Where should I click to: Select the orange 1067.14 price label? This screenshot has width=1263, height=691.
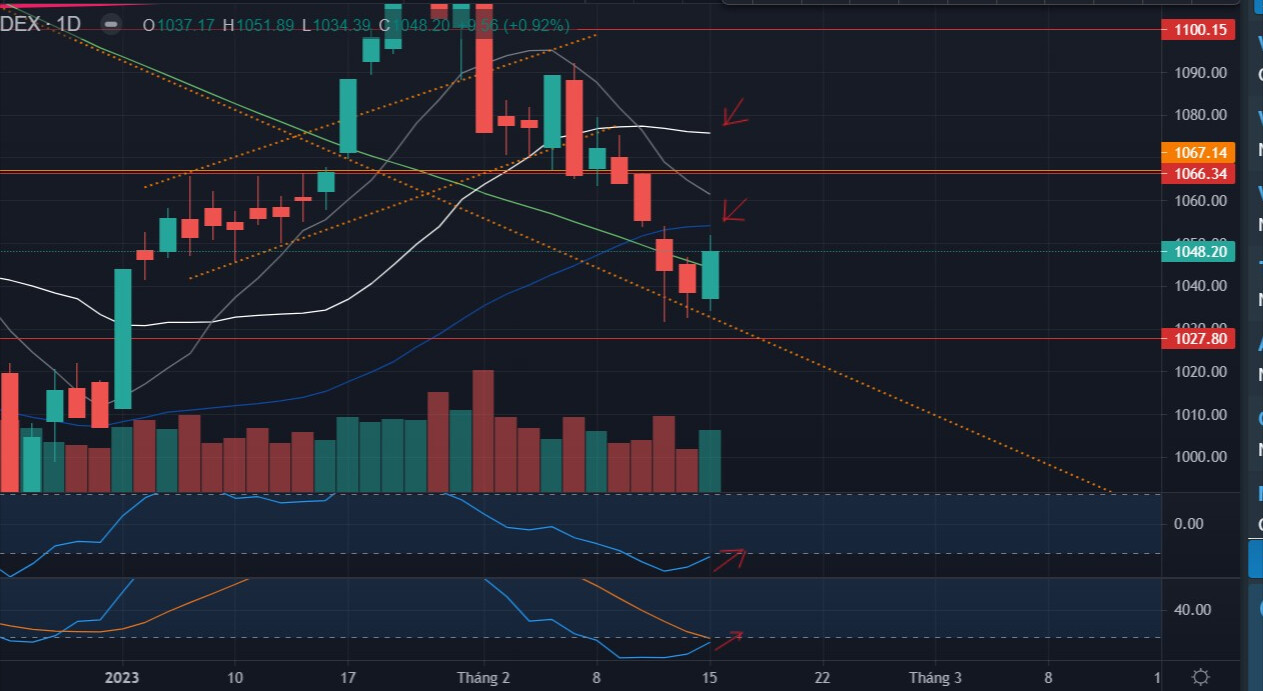coord(1197,153)
